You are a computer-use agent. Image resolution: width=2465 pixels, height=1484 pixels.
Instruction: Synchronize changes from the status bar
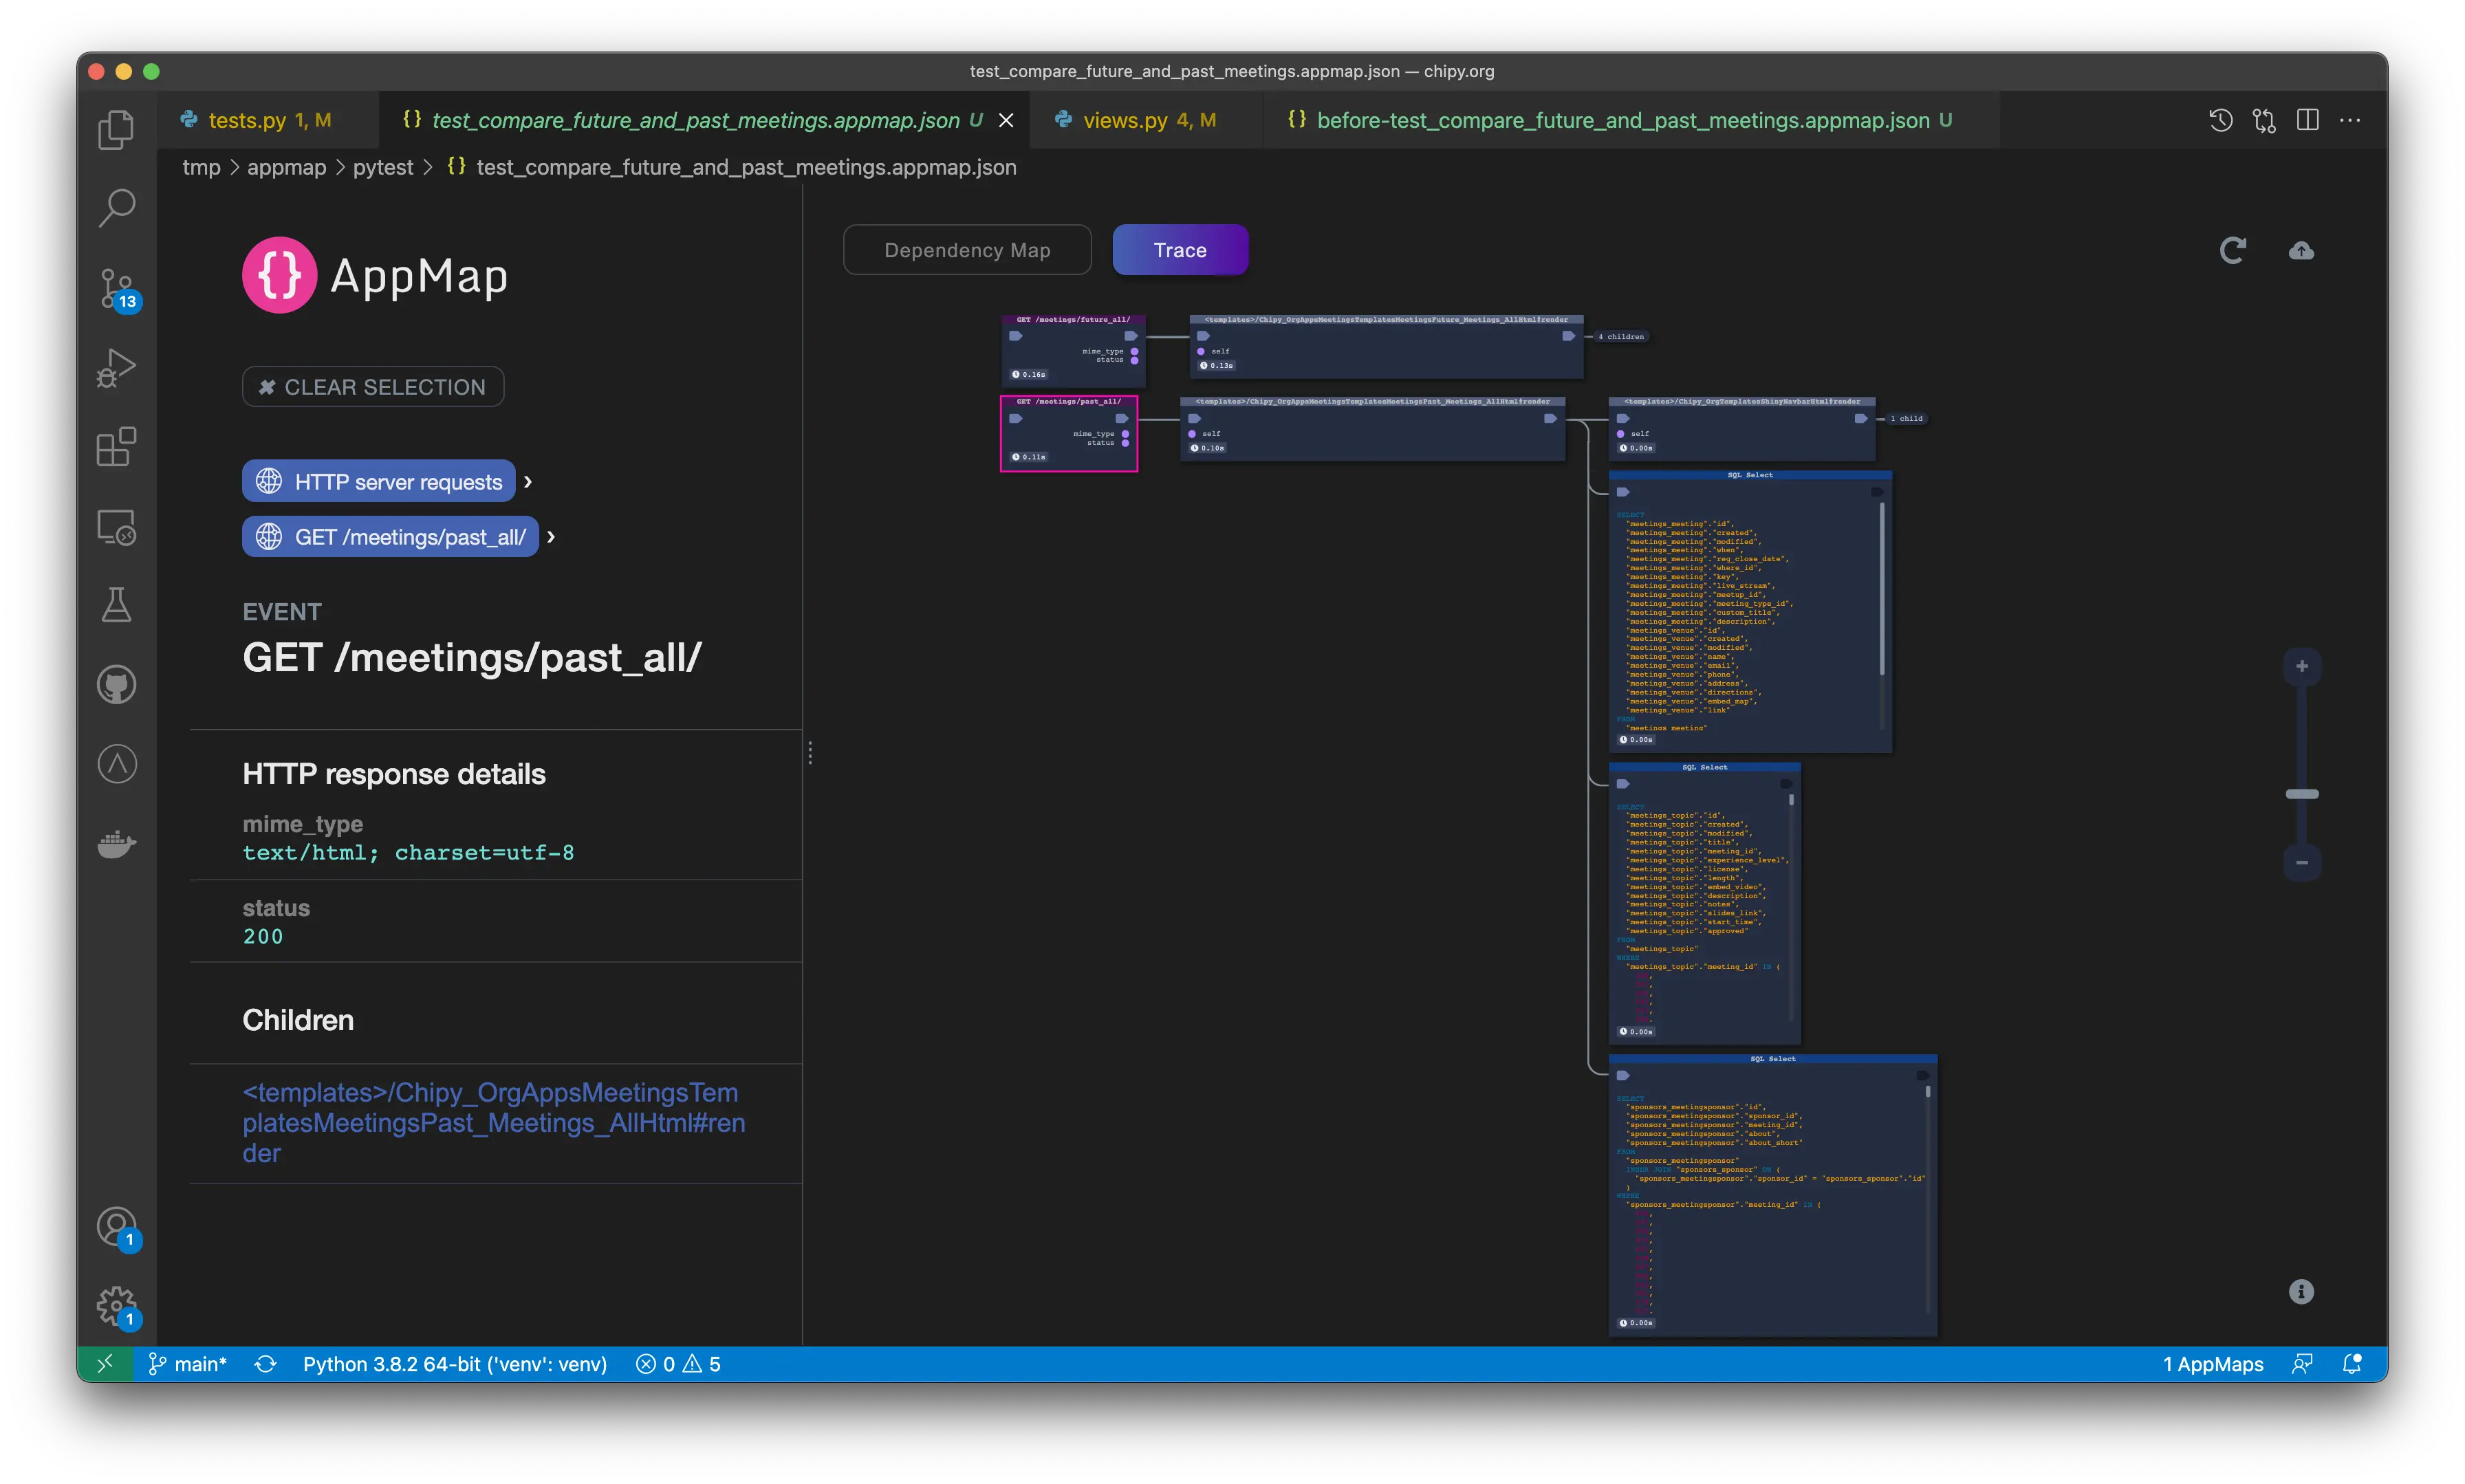pyautogui.click(x=265, y=1364)
